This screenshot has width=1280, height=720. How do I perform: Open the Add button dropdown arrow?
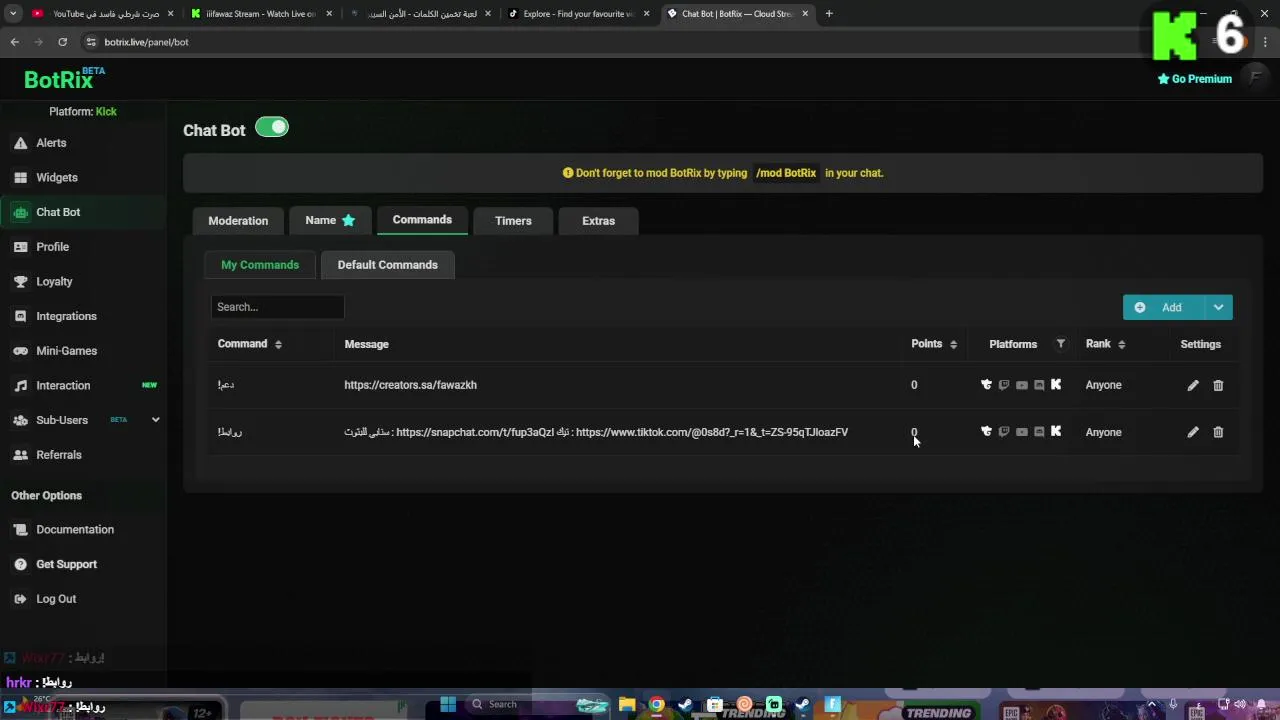coord(1218,307)
